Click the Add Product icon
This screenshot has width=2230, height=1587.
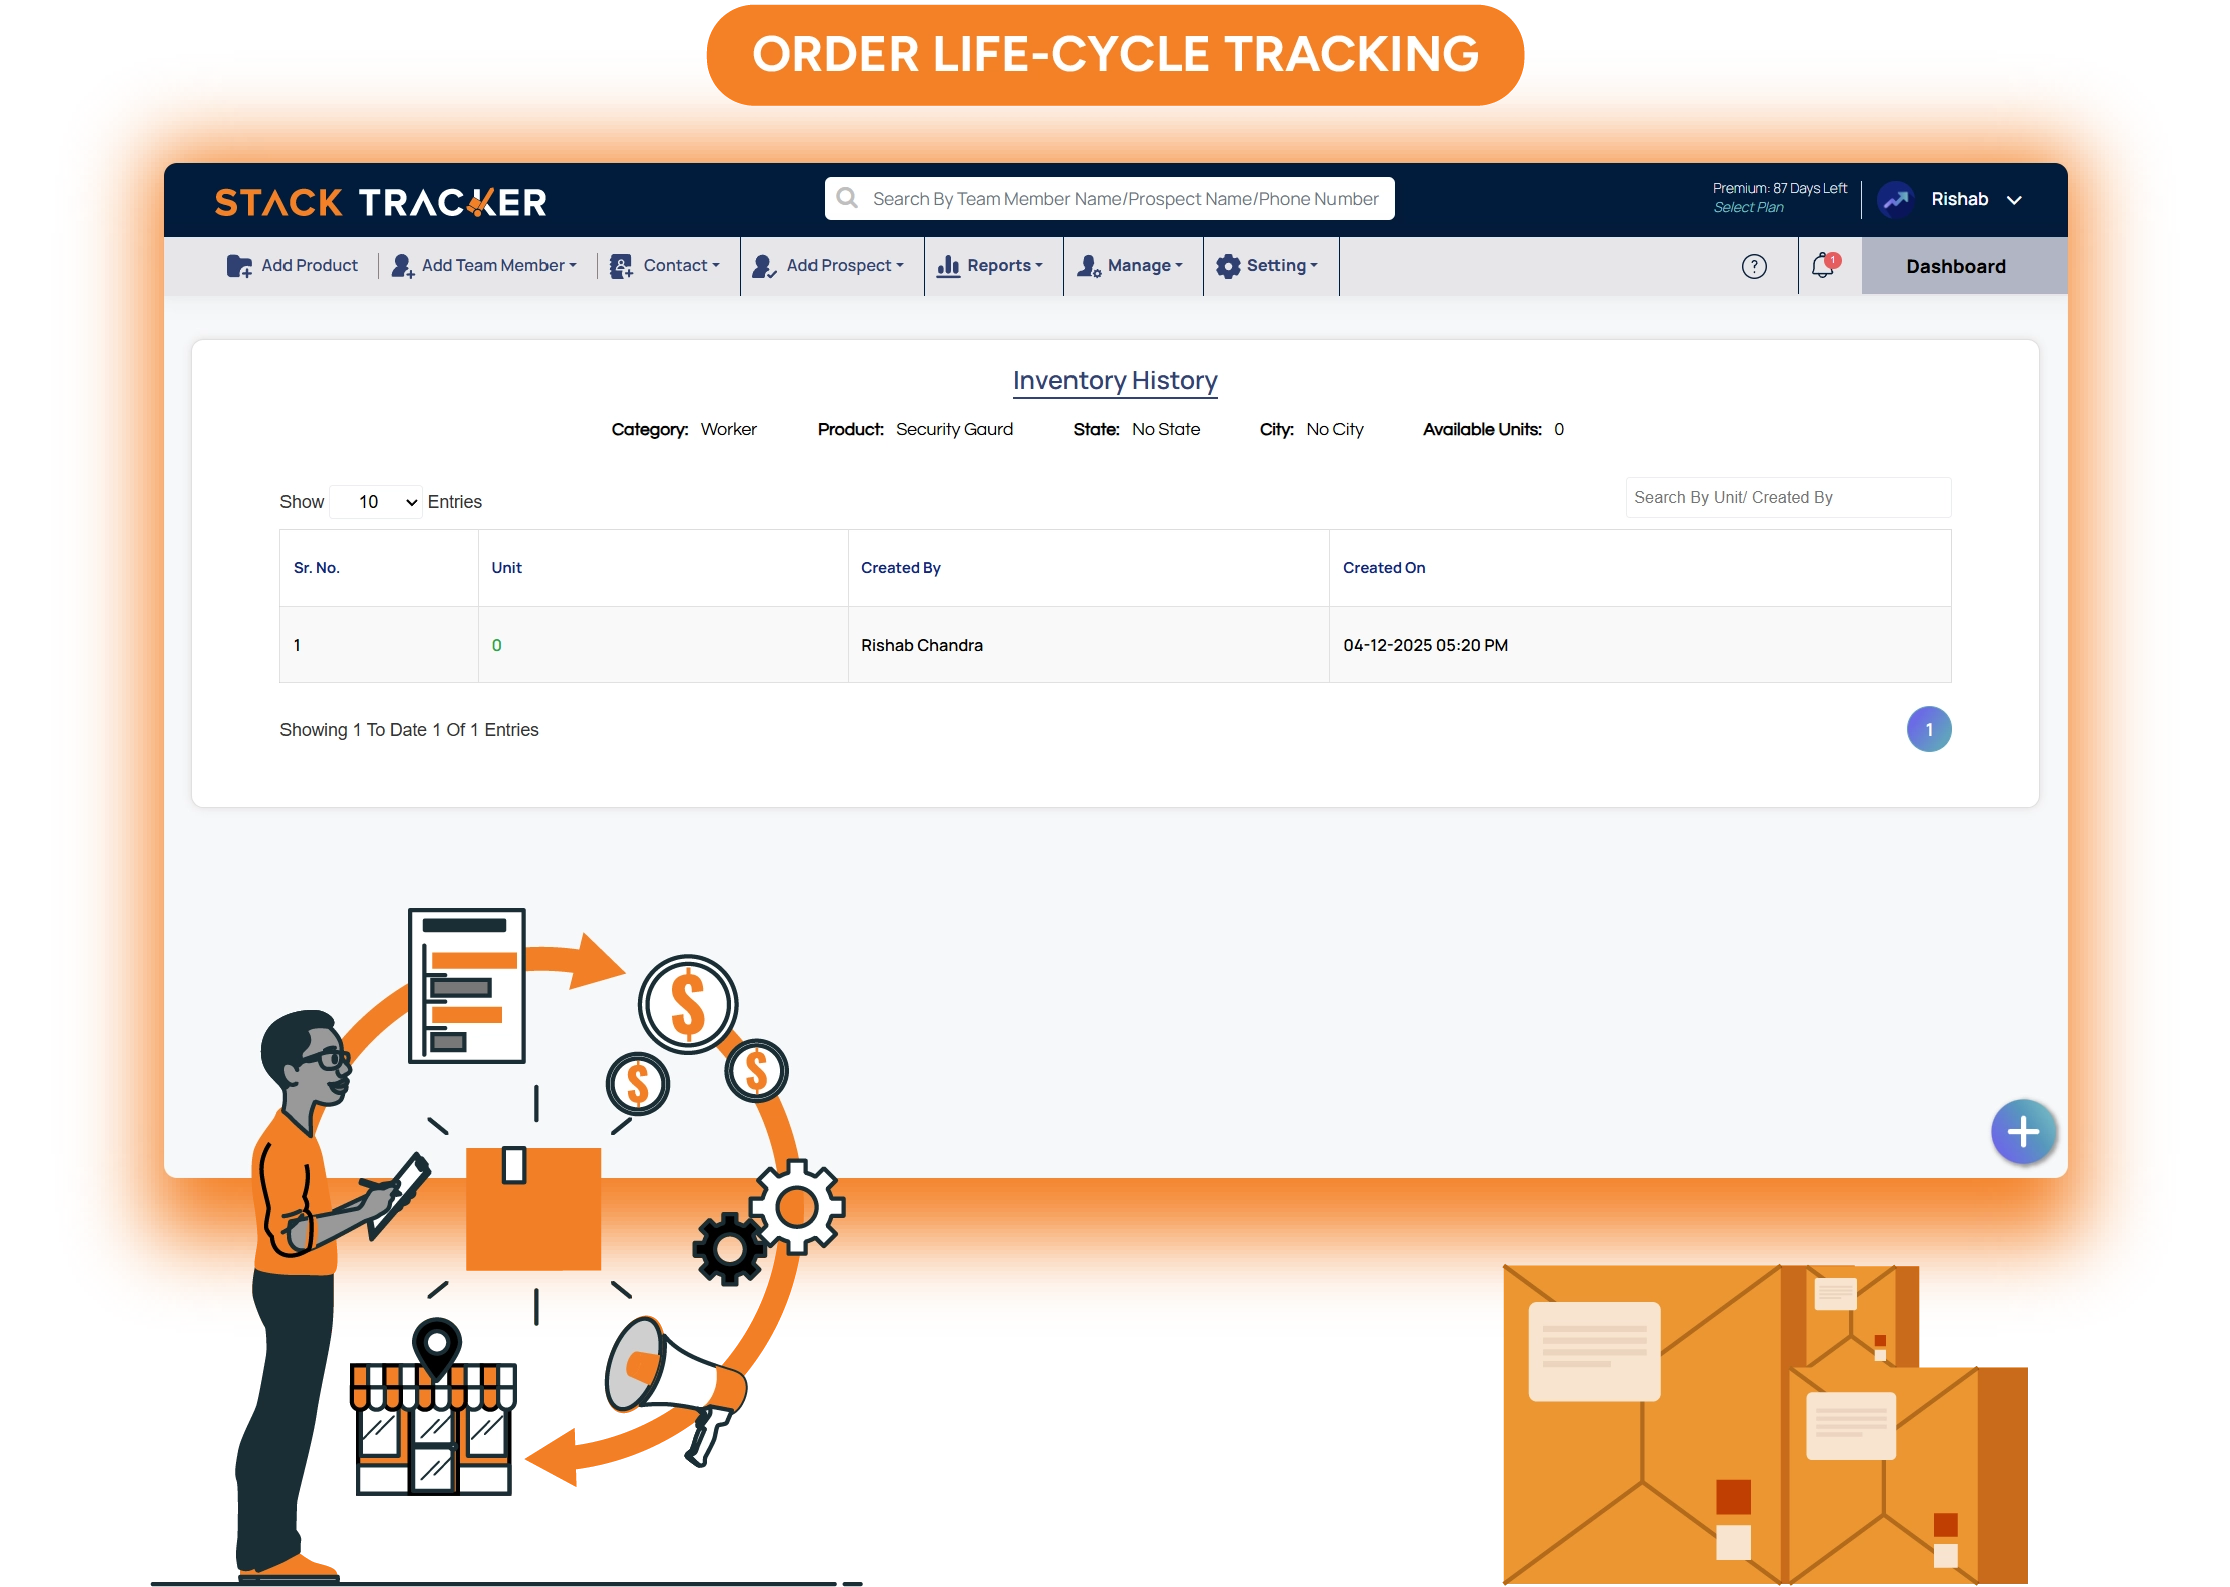239,266
